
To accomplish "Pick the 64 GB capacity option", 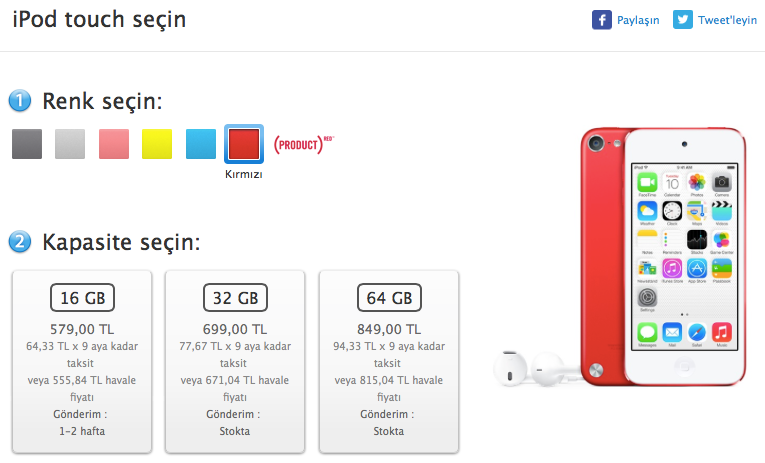I will tap(389, 361).
